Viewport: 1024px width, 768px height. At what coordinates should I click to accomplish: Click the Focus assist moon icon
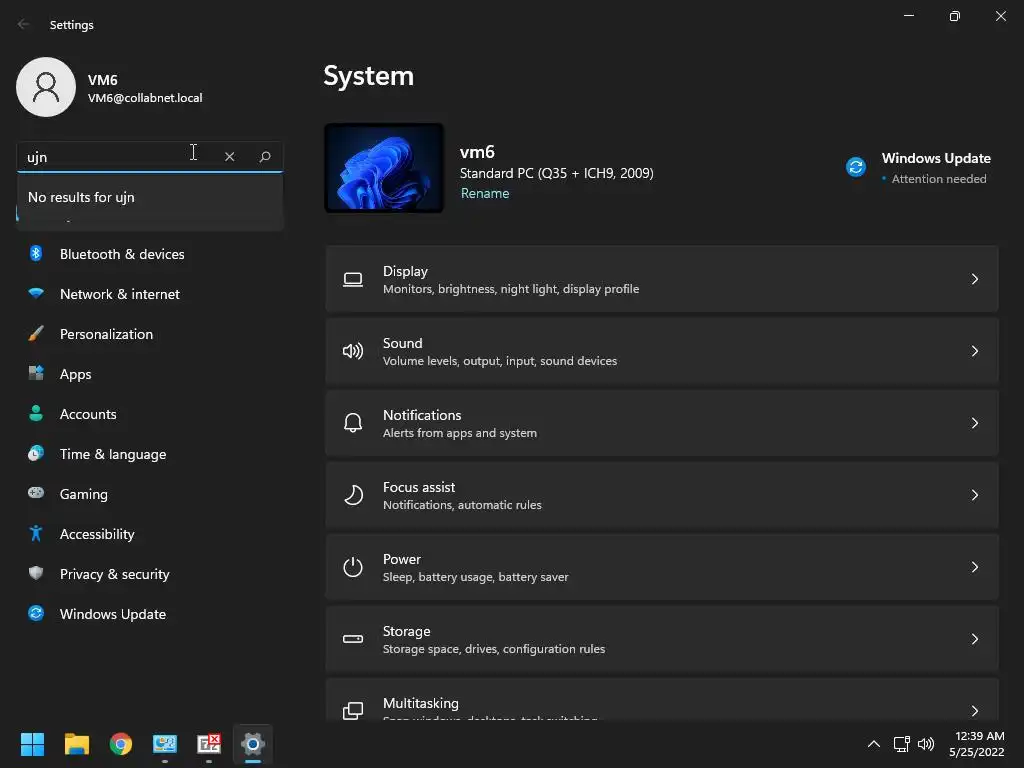click(353, 495)
